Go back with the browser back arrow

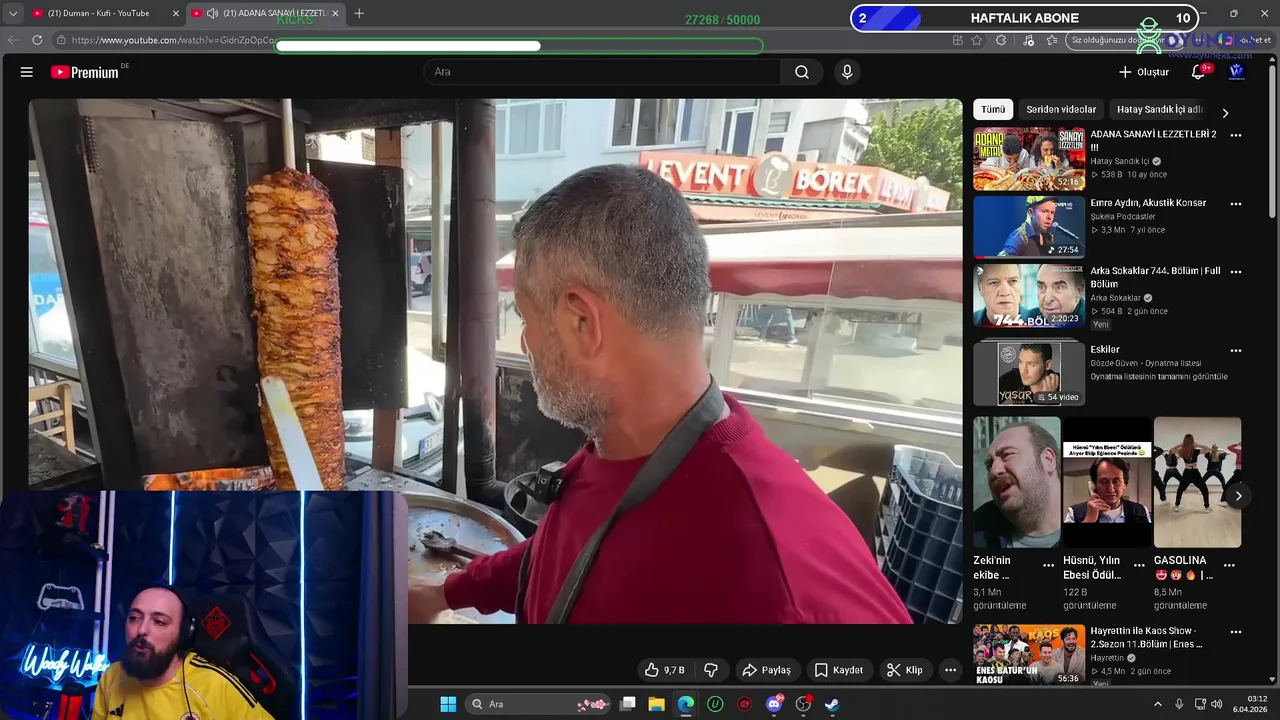[13, 40]
